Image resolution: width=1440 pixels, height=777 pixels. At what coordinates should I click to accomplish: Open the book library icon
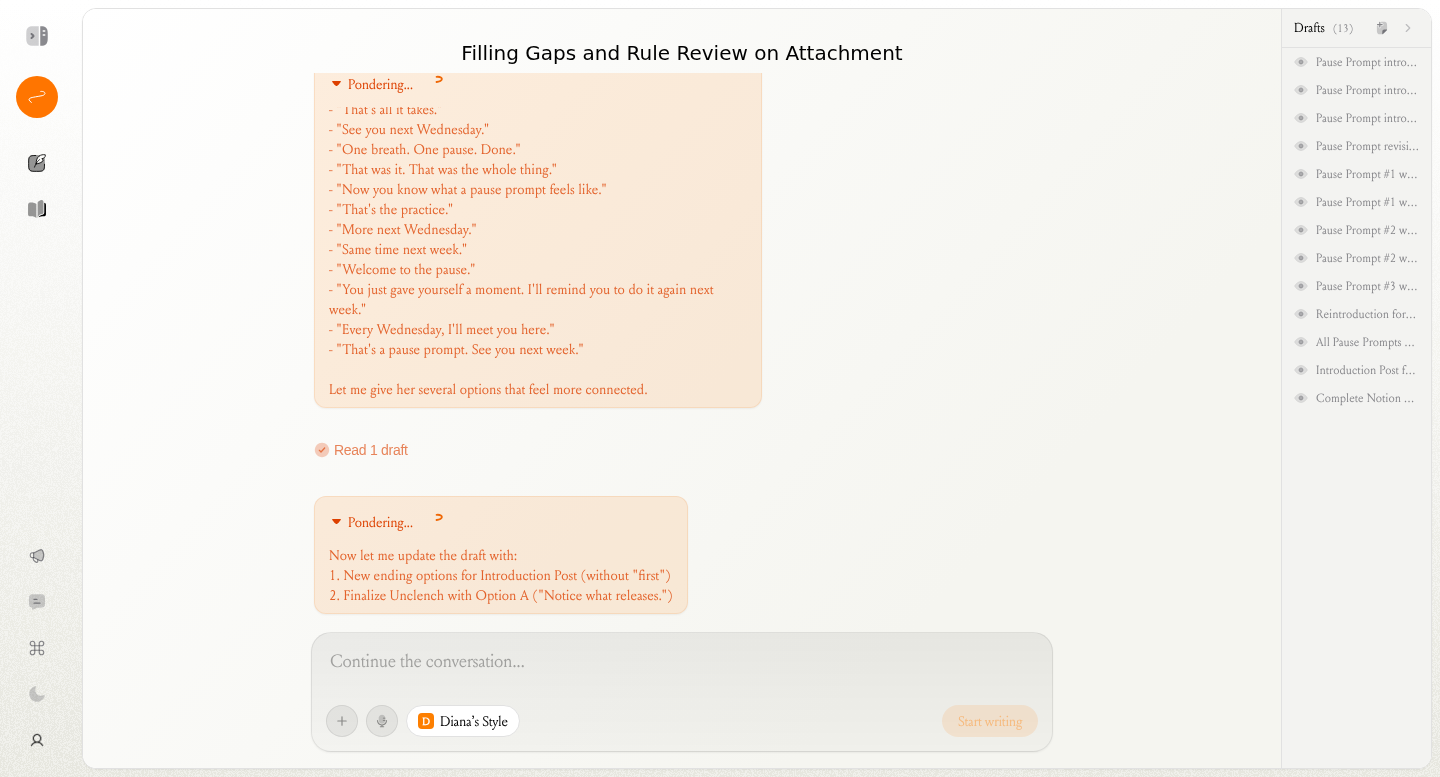pyautogui.click(x=37, y=209)
